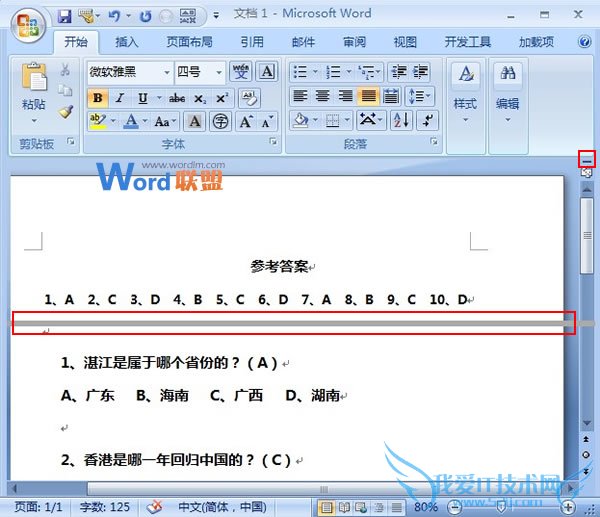Image resolution: width=600 pixels, height=517 pixels.
Task: Activate the Format Painter brush
Action: [x=65, y=111]
